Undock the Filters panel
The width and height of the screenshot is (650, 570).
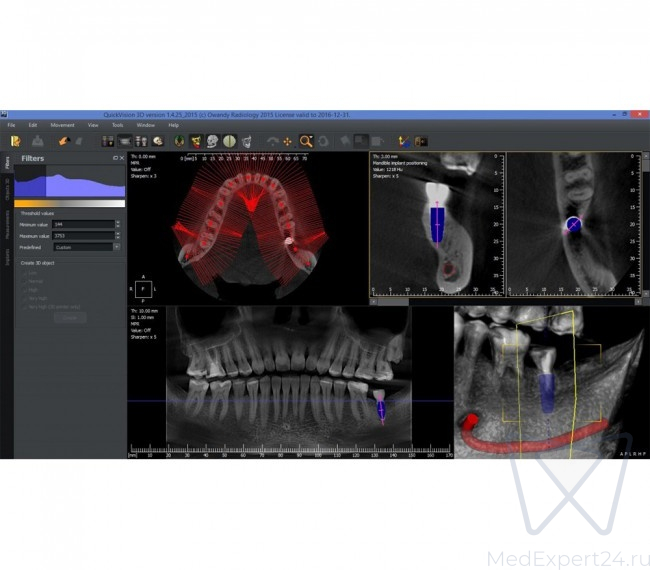pyautogui.click(x=115, y=158)
